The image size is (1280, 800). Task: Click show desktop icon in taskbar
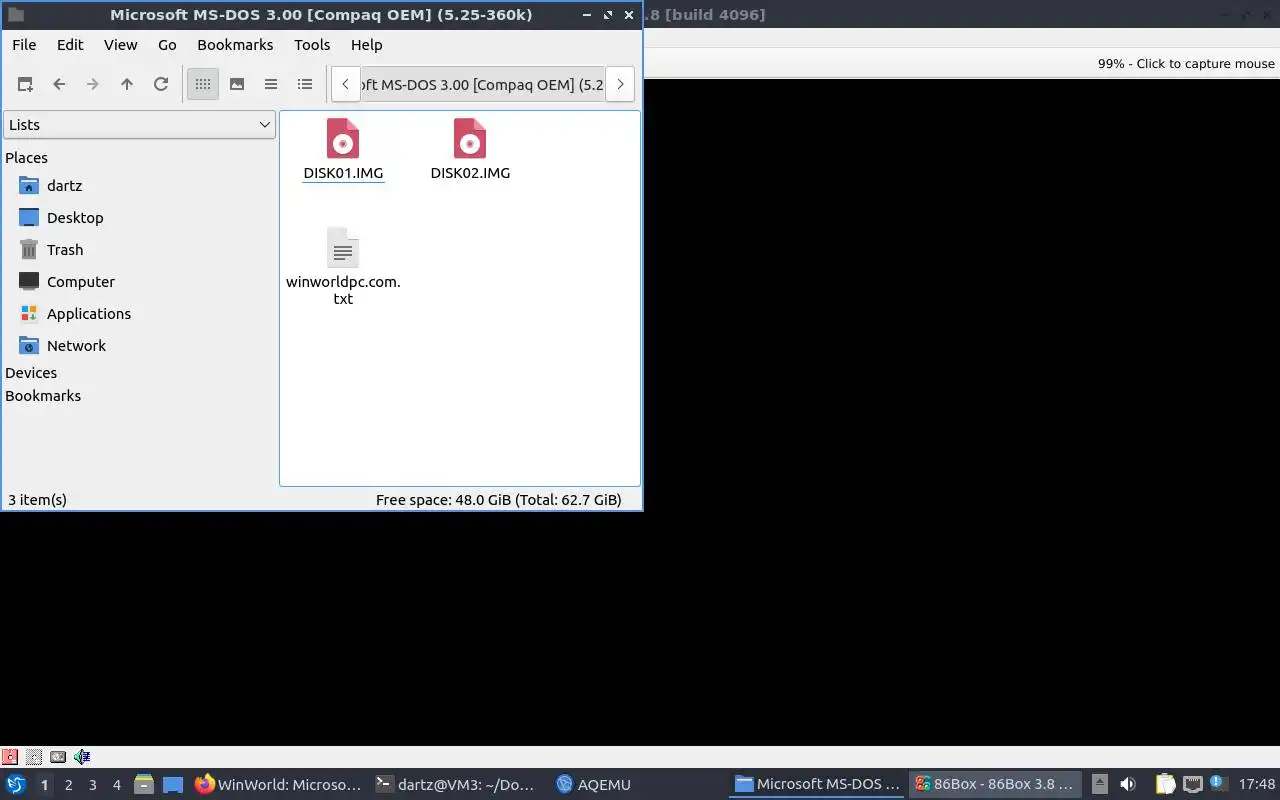(x=173, y=785)
